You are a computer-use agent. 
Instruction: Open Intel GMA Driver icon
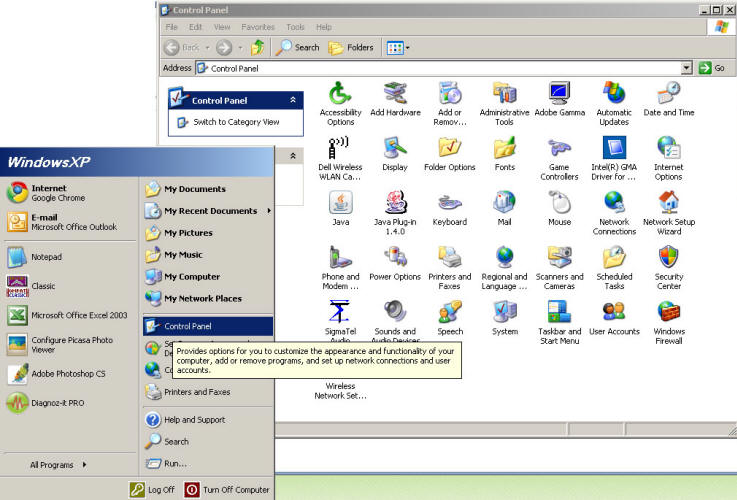pos(614,148)
